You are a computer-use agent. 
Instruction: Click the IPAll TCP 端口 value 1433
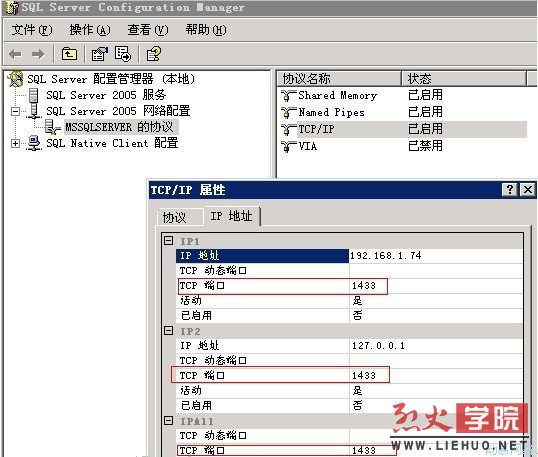pos(364,450)
